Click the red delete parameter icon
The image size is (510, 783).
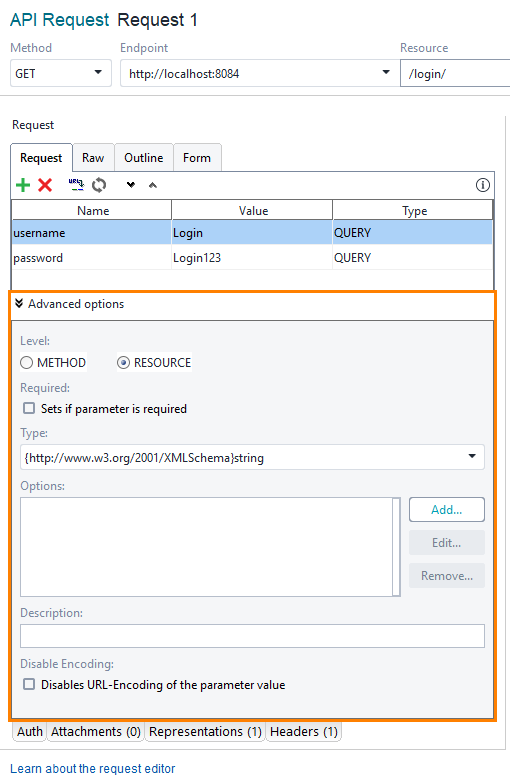tap(45, 185)
